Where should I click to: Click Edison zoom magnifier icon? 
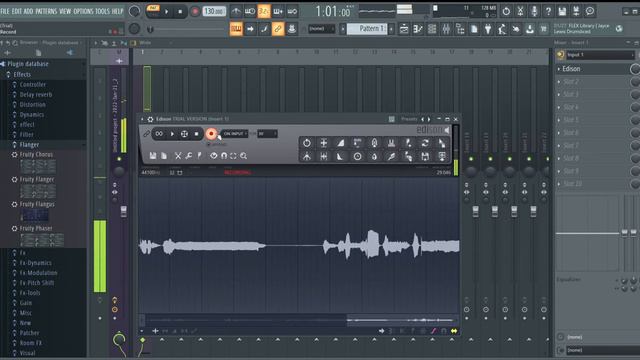244,156
